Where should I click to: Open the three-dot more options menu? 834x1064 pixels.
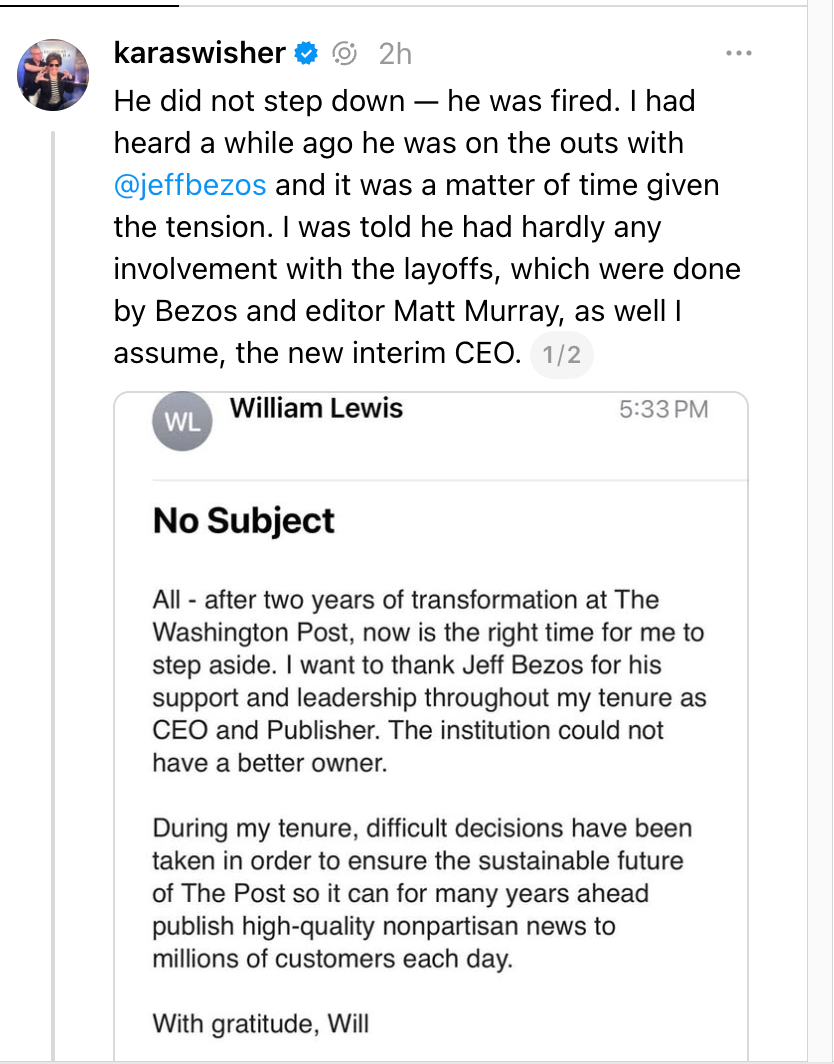pos(738,53)
